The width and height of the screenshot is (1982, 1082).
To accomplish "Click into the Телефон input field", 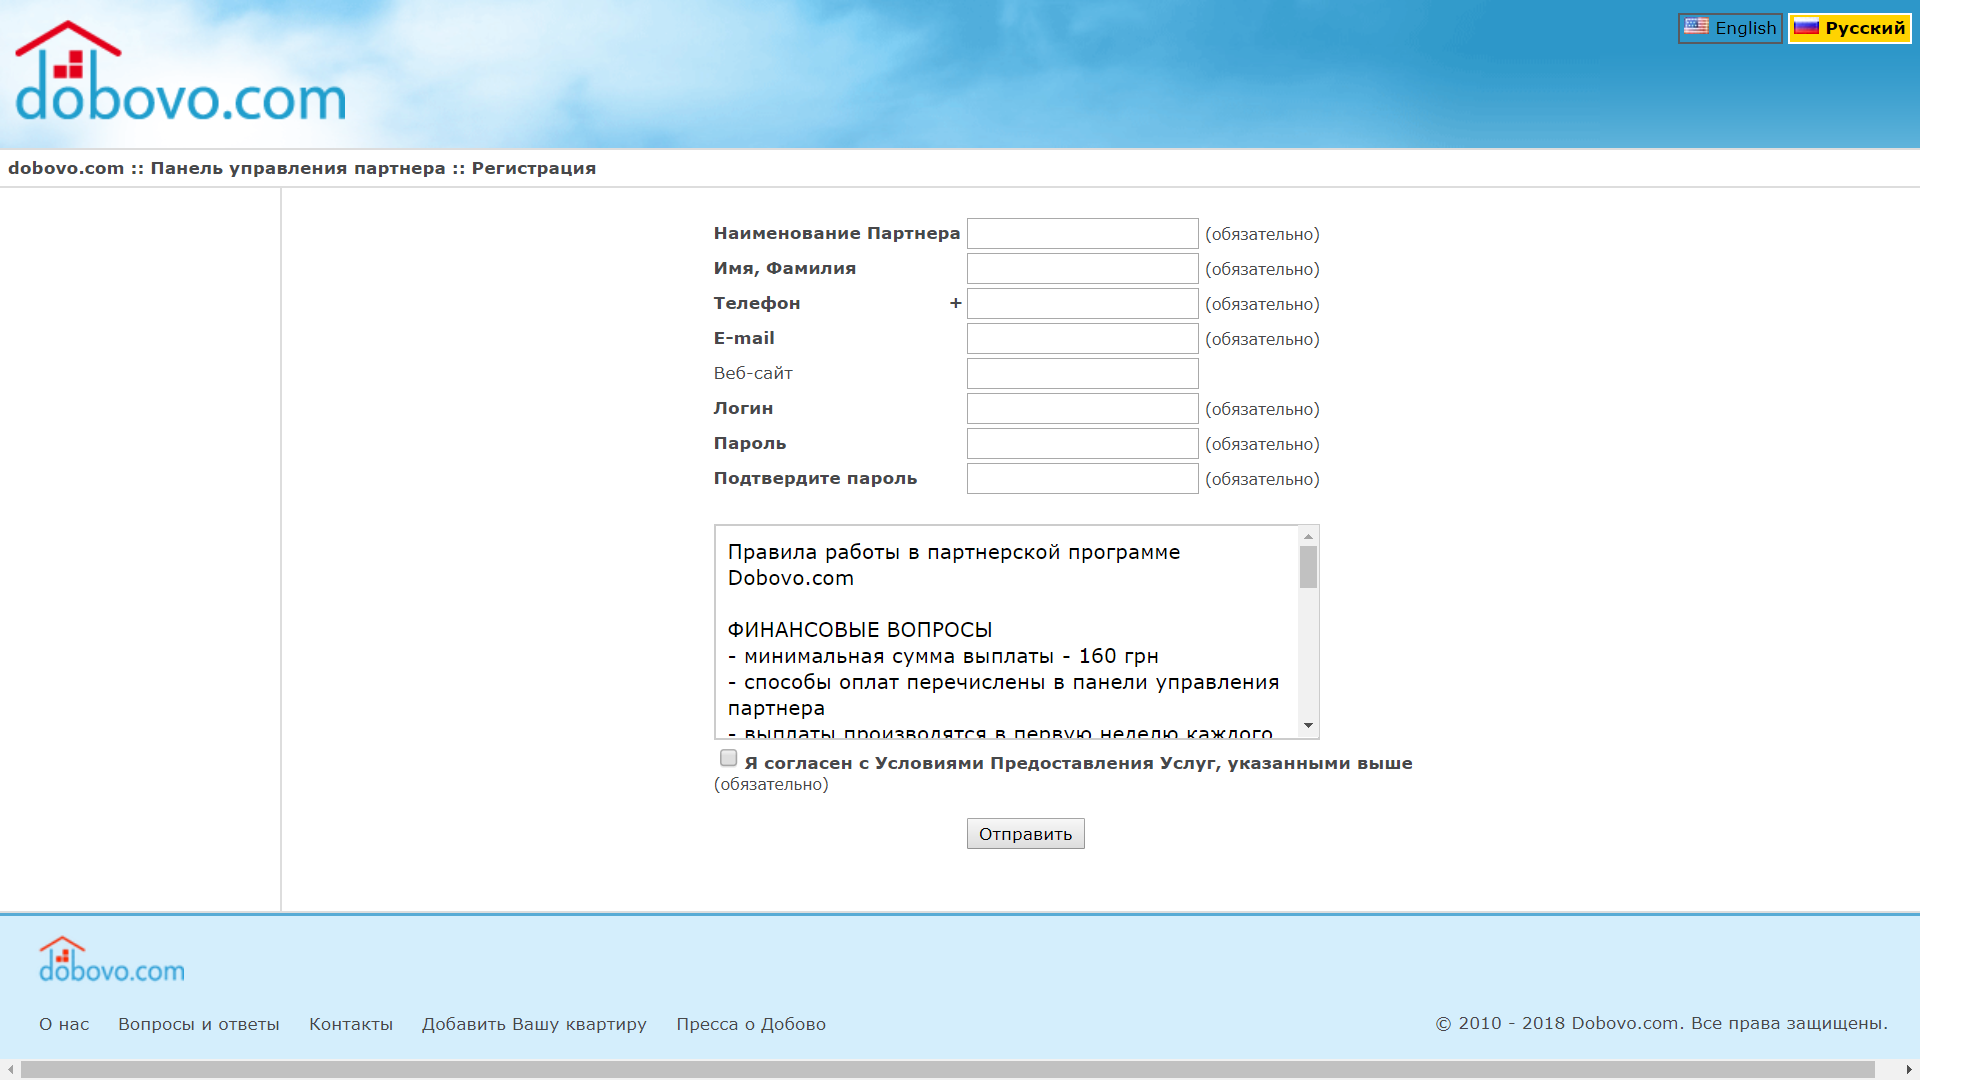I will [x=1082, y=304].
